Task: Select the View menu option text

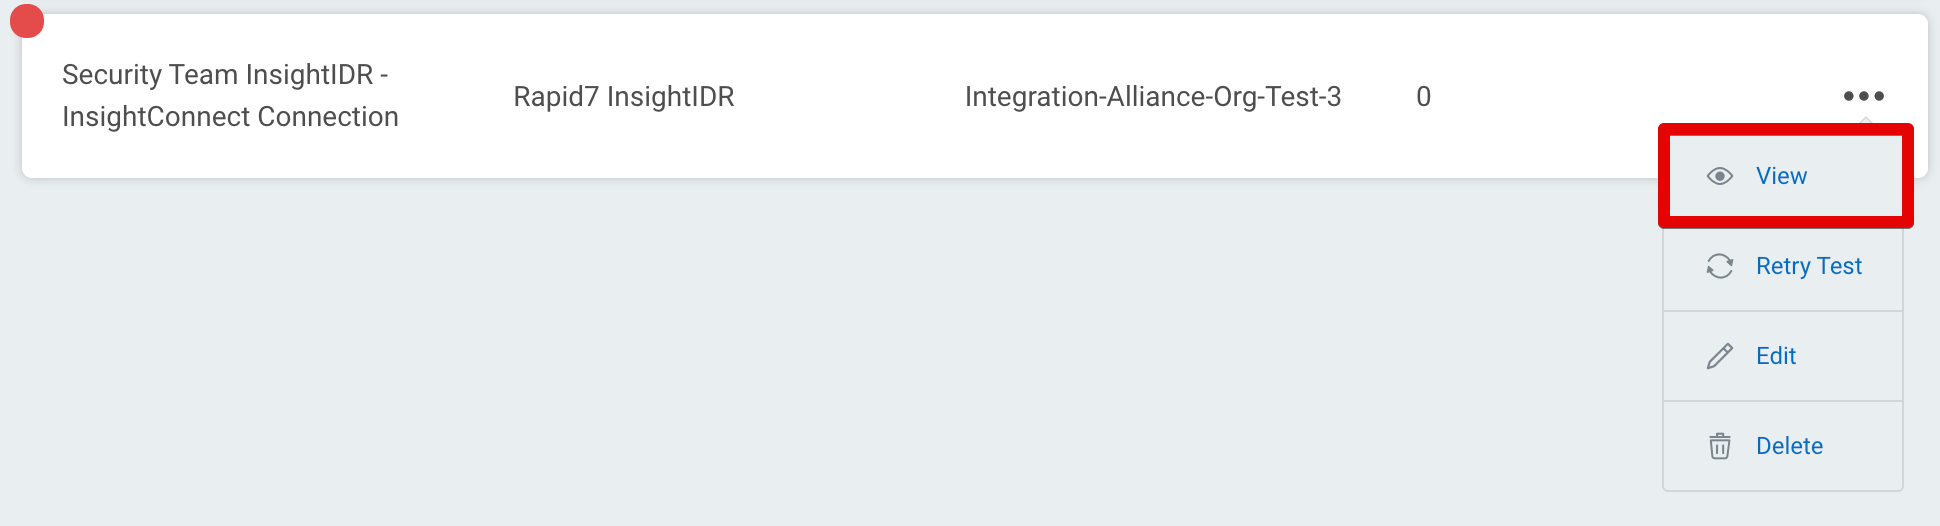Action: pyautogui.click(x=1781, y=176)
